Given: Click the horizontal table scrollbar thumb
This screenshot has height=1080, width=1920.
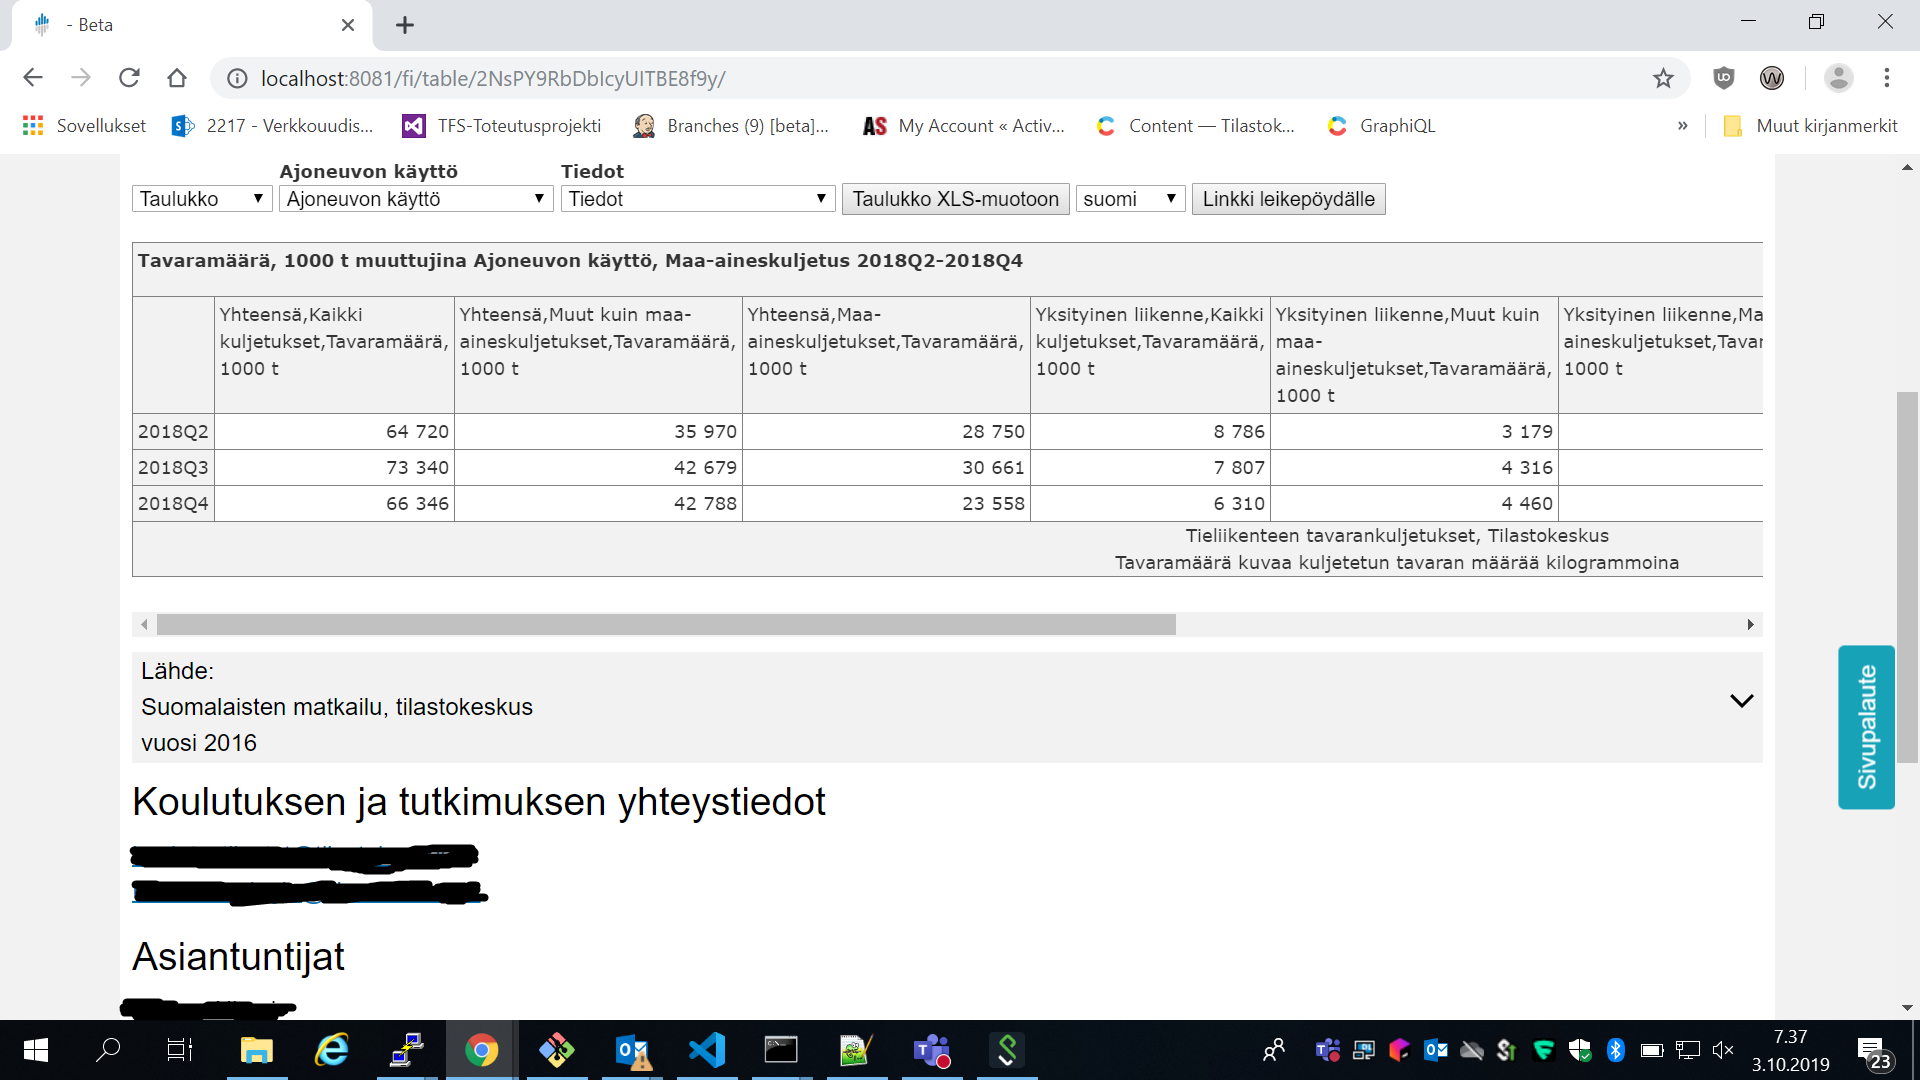Looking at the screenshot, I should coord(665,625).
